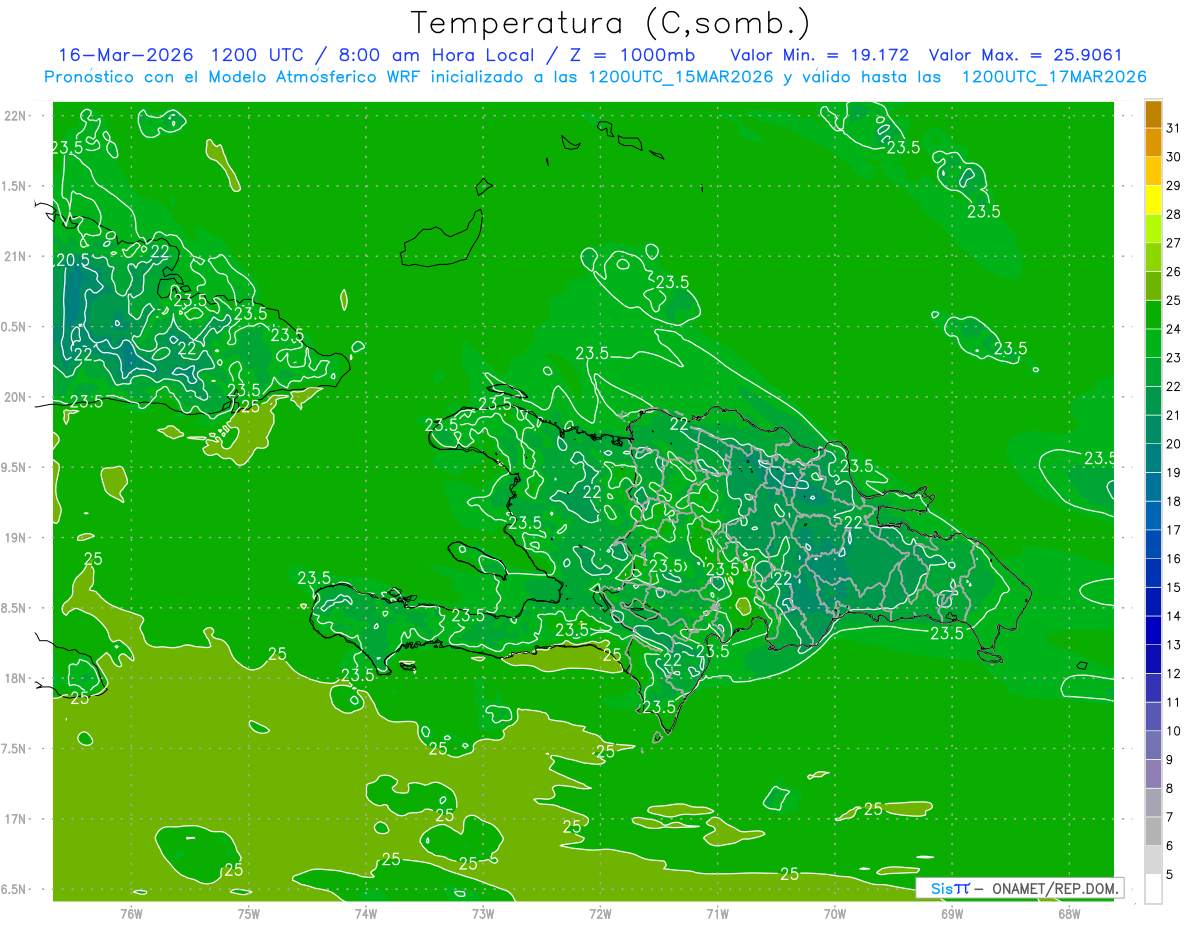Click latitude axis label '20N'

[16, 397]
